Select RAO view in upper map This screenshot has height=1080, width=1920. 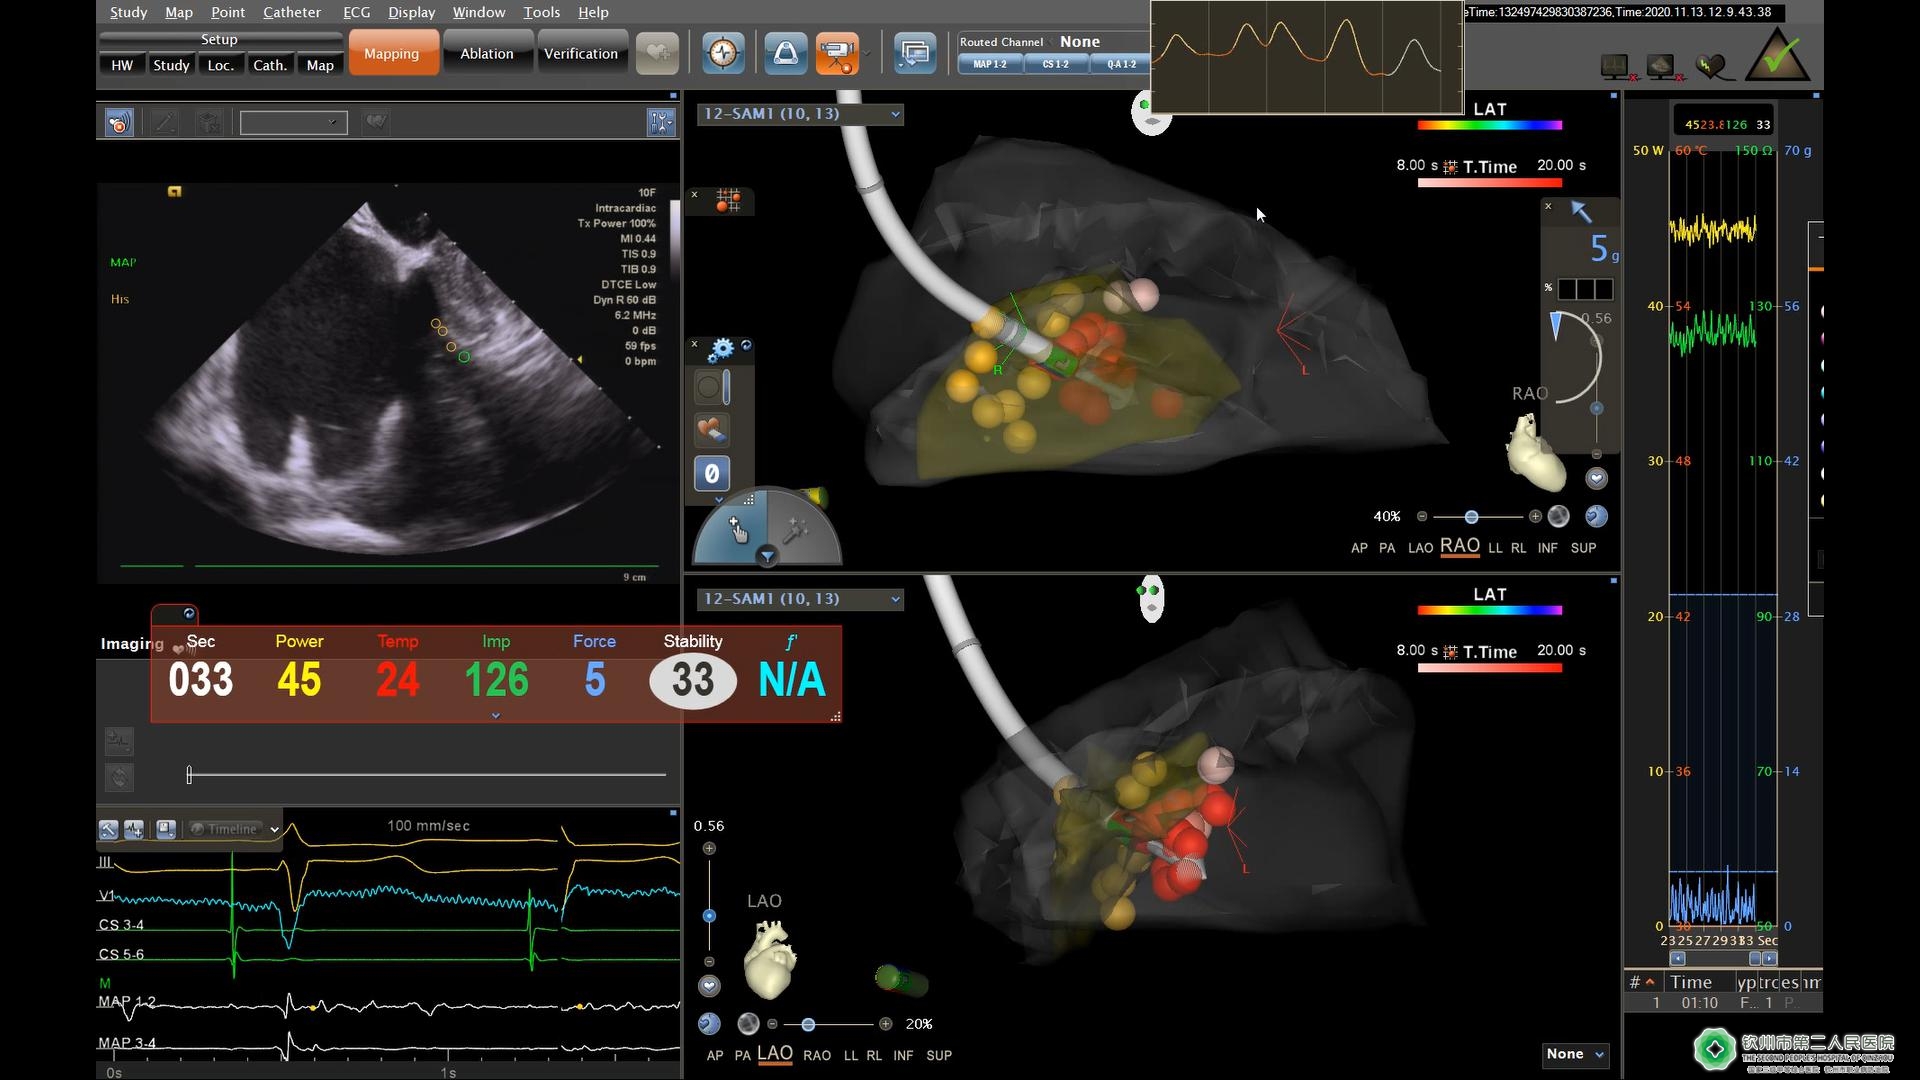1459,546
